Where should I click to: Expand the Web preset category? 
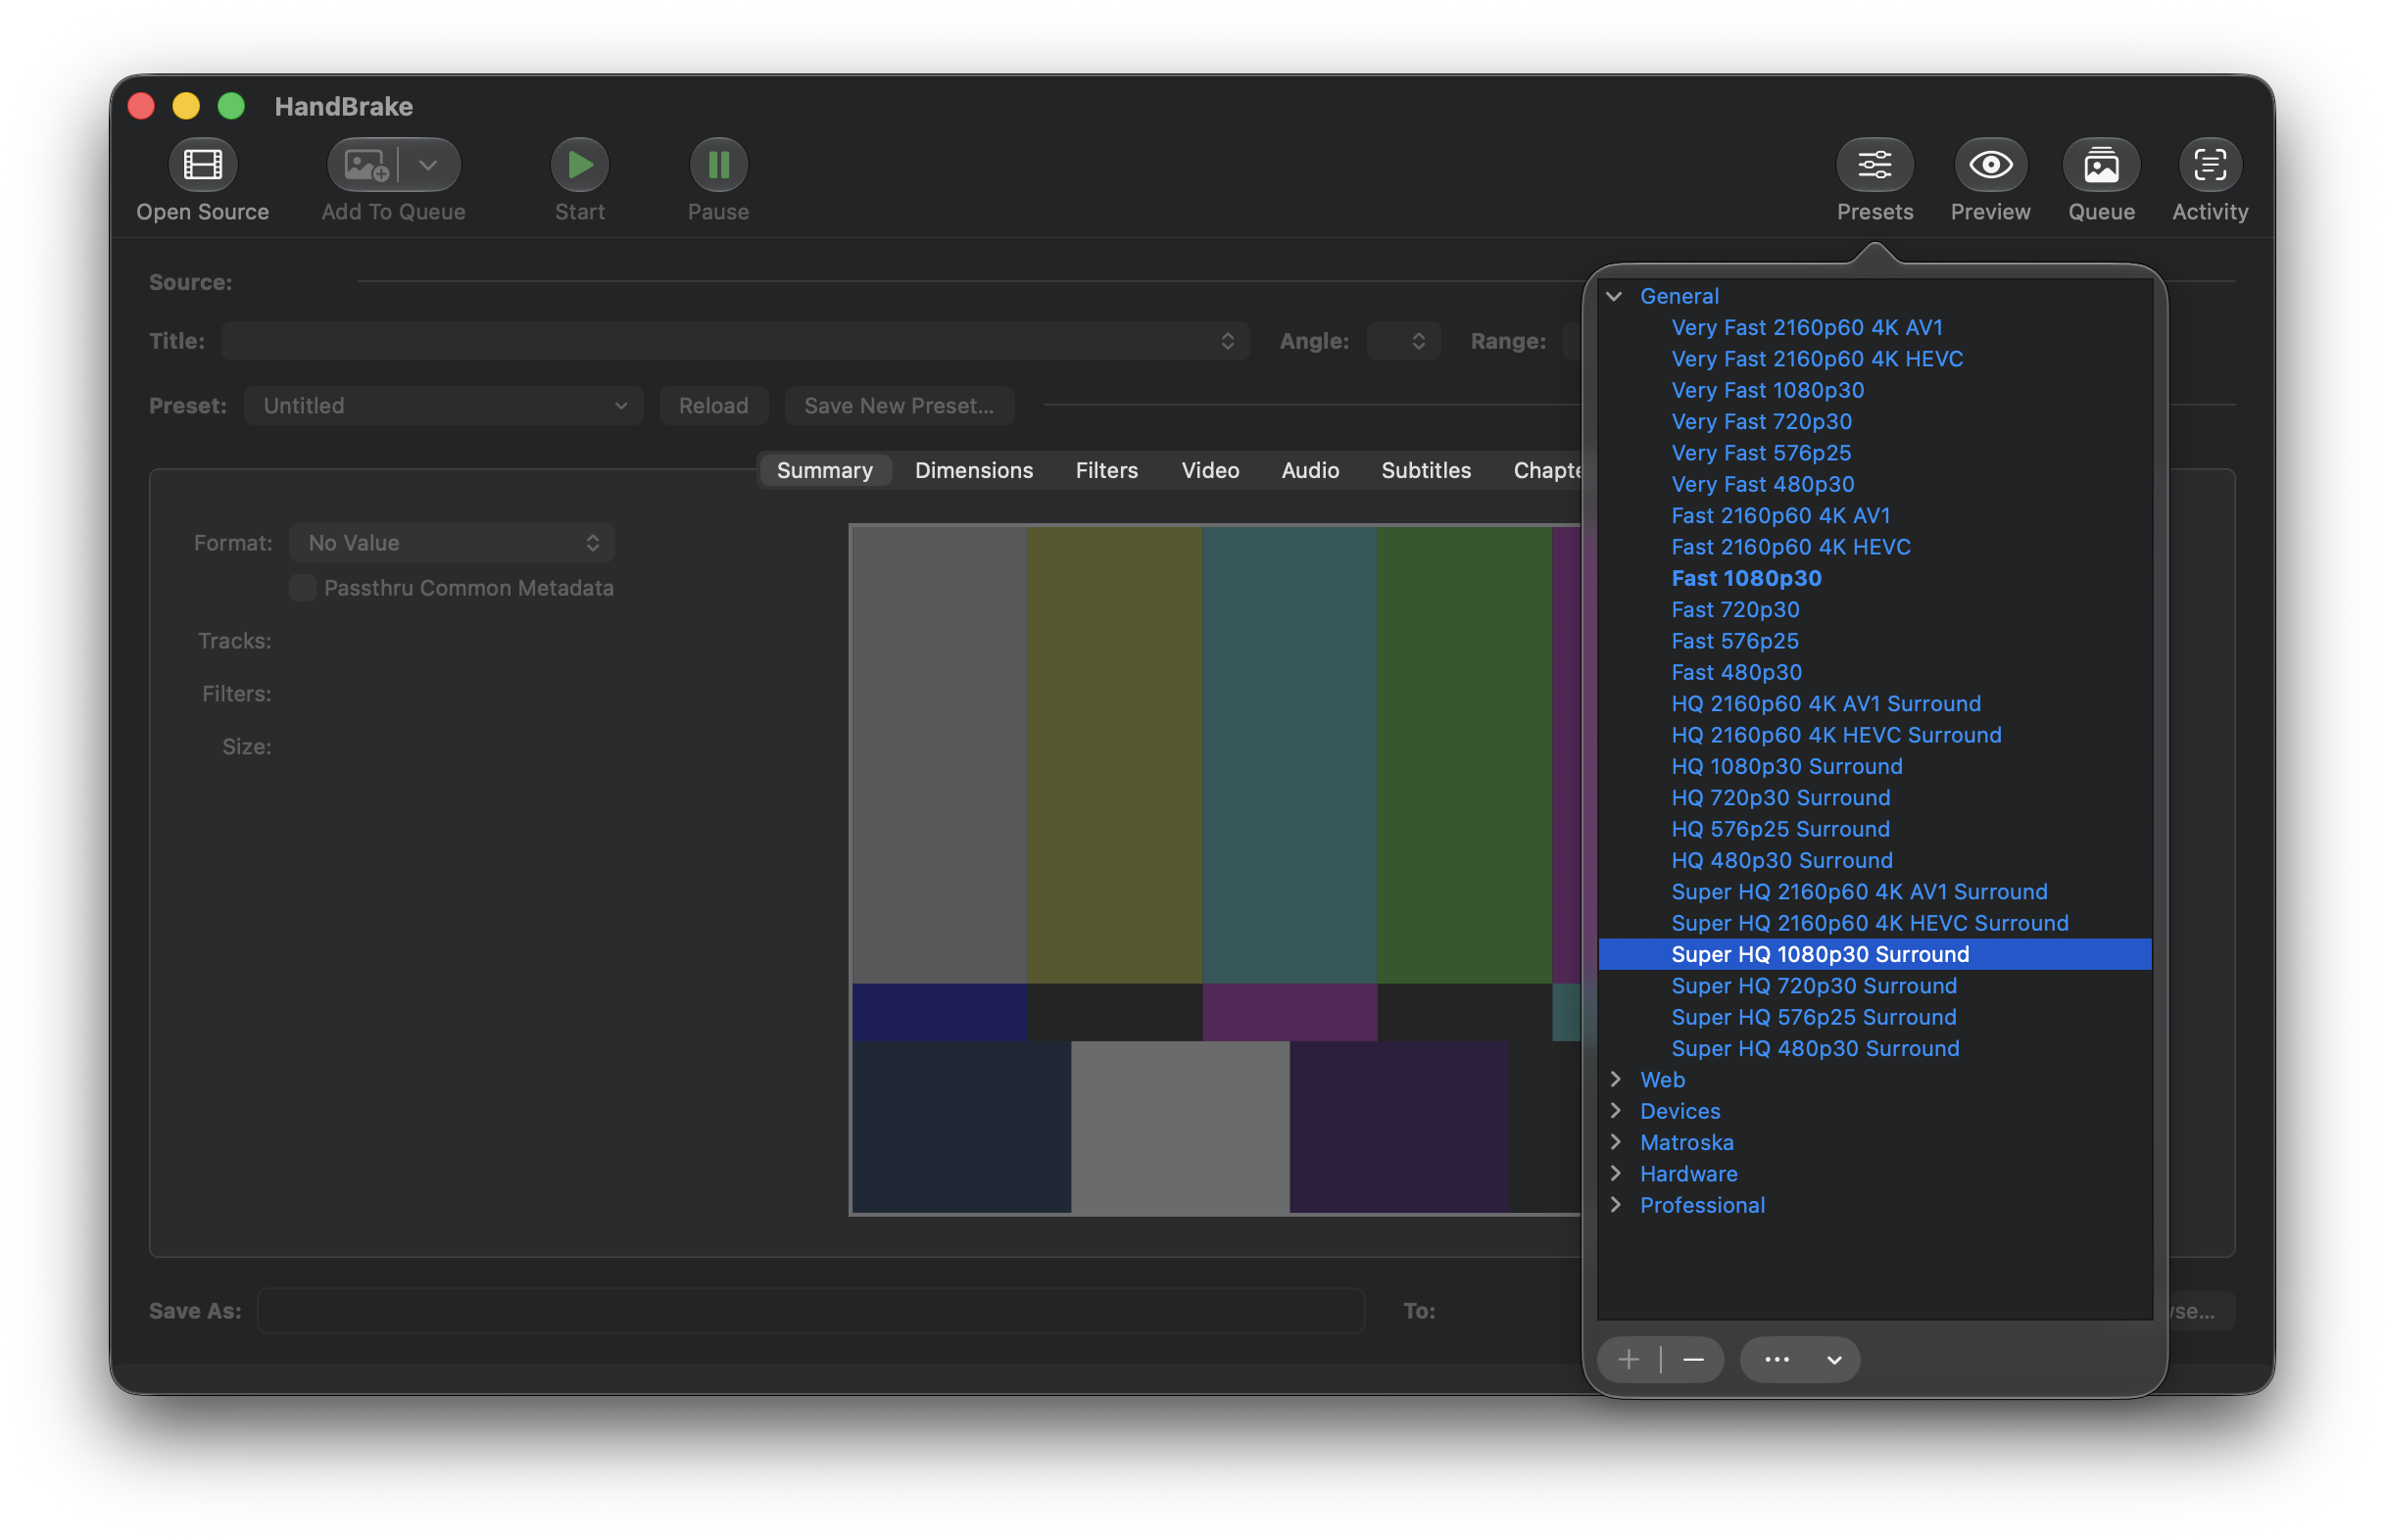point(1615,1079)
